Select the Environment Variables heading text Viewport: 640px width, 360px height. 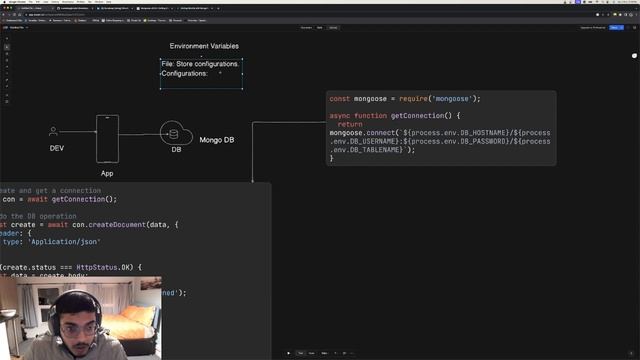204,46
